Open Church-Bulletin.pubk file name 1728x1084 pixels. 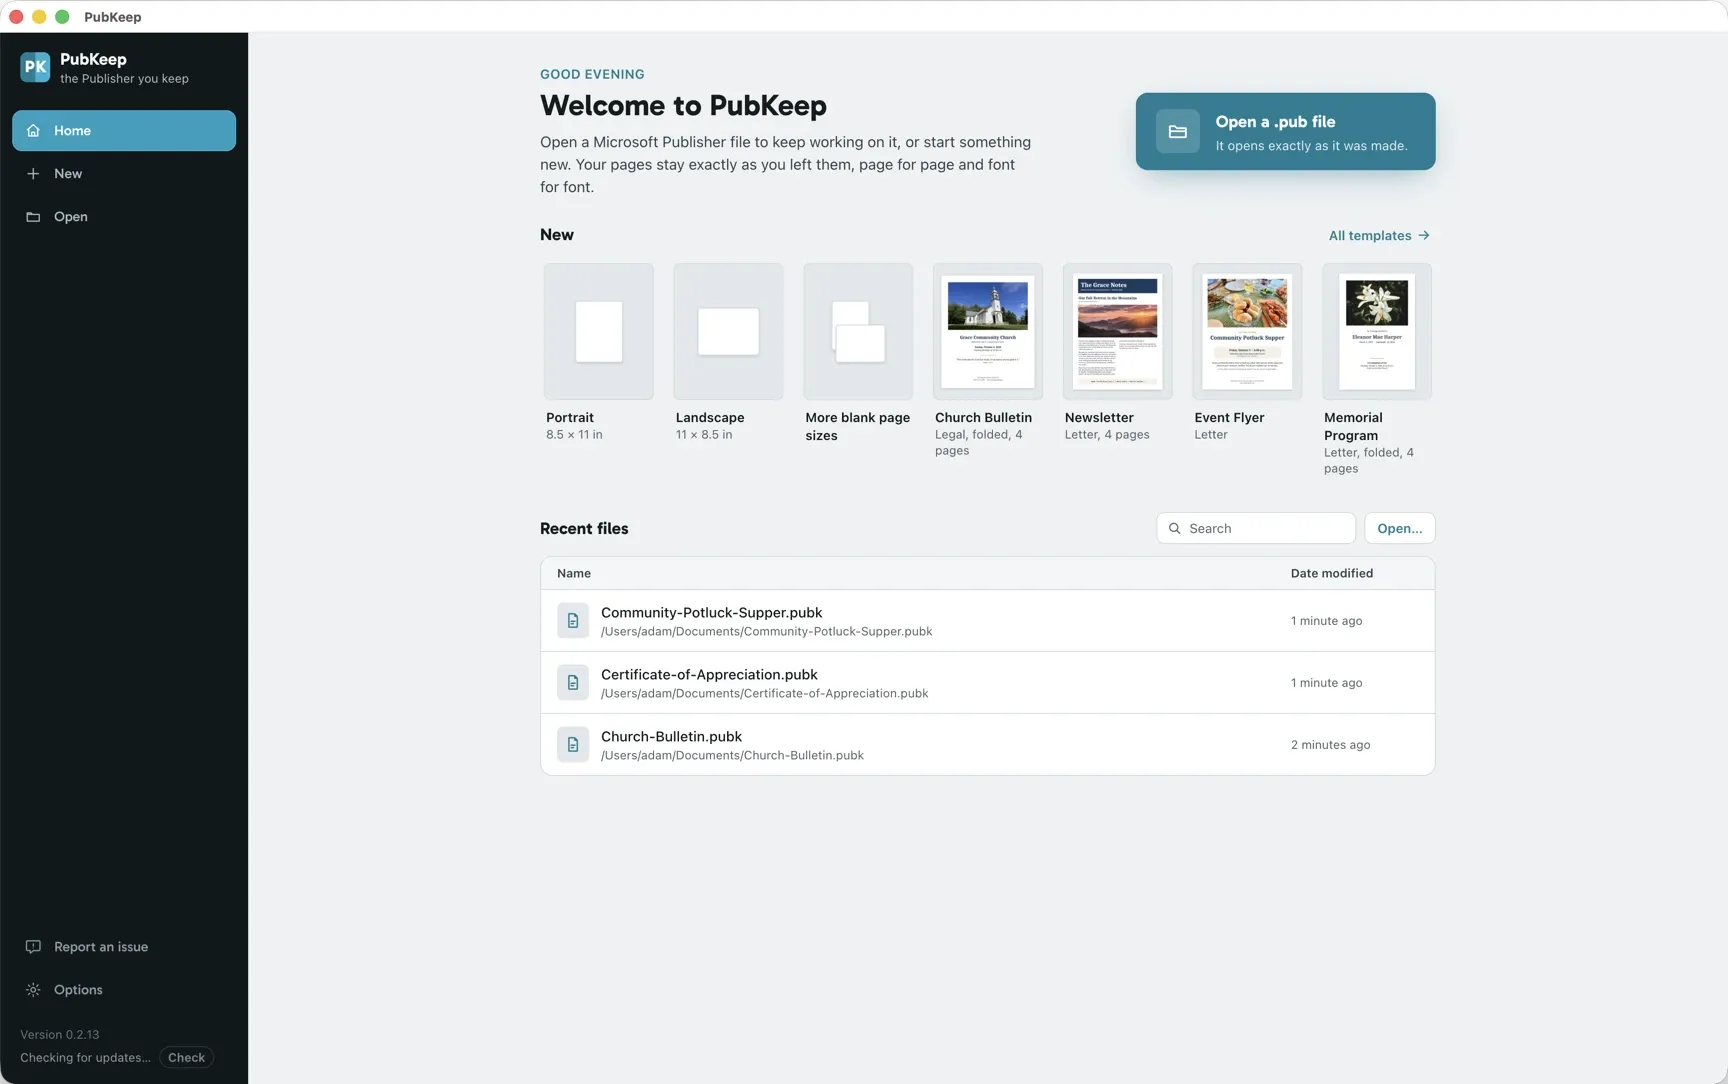(x=671, y=737)
